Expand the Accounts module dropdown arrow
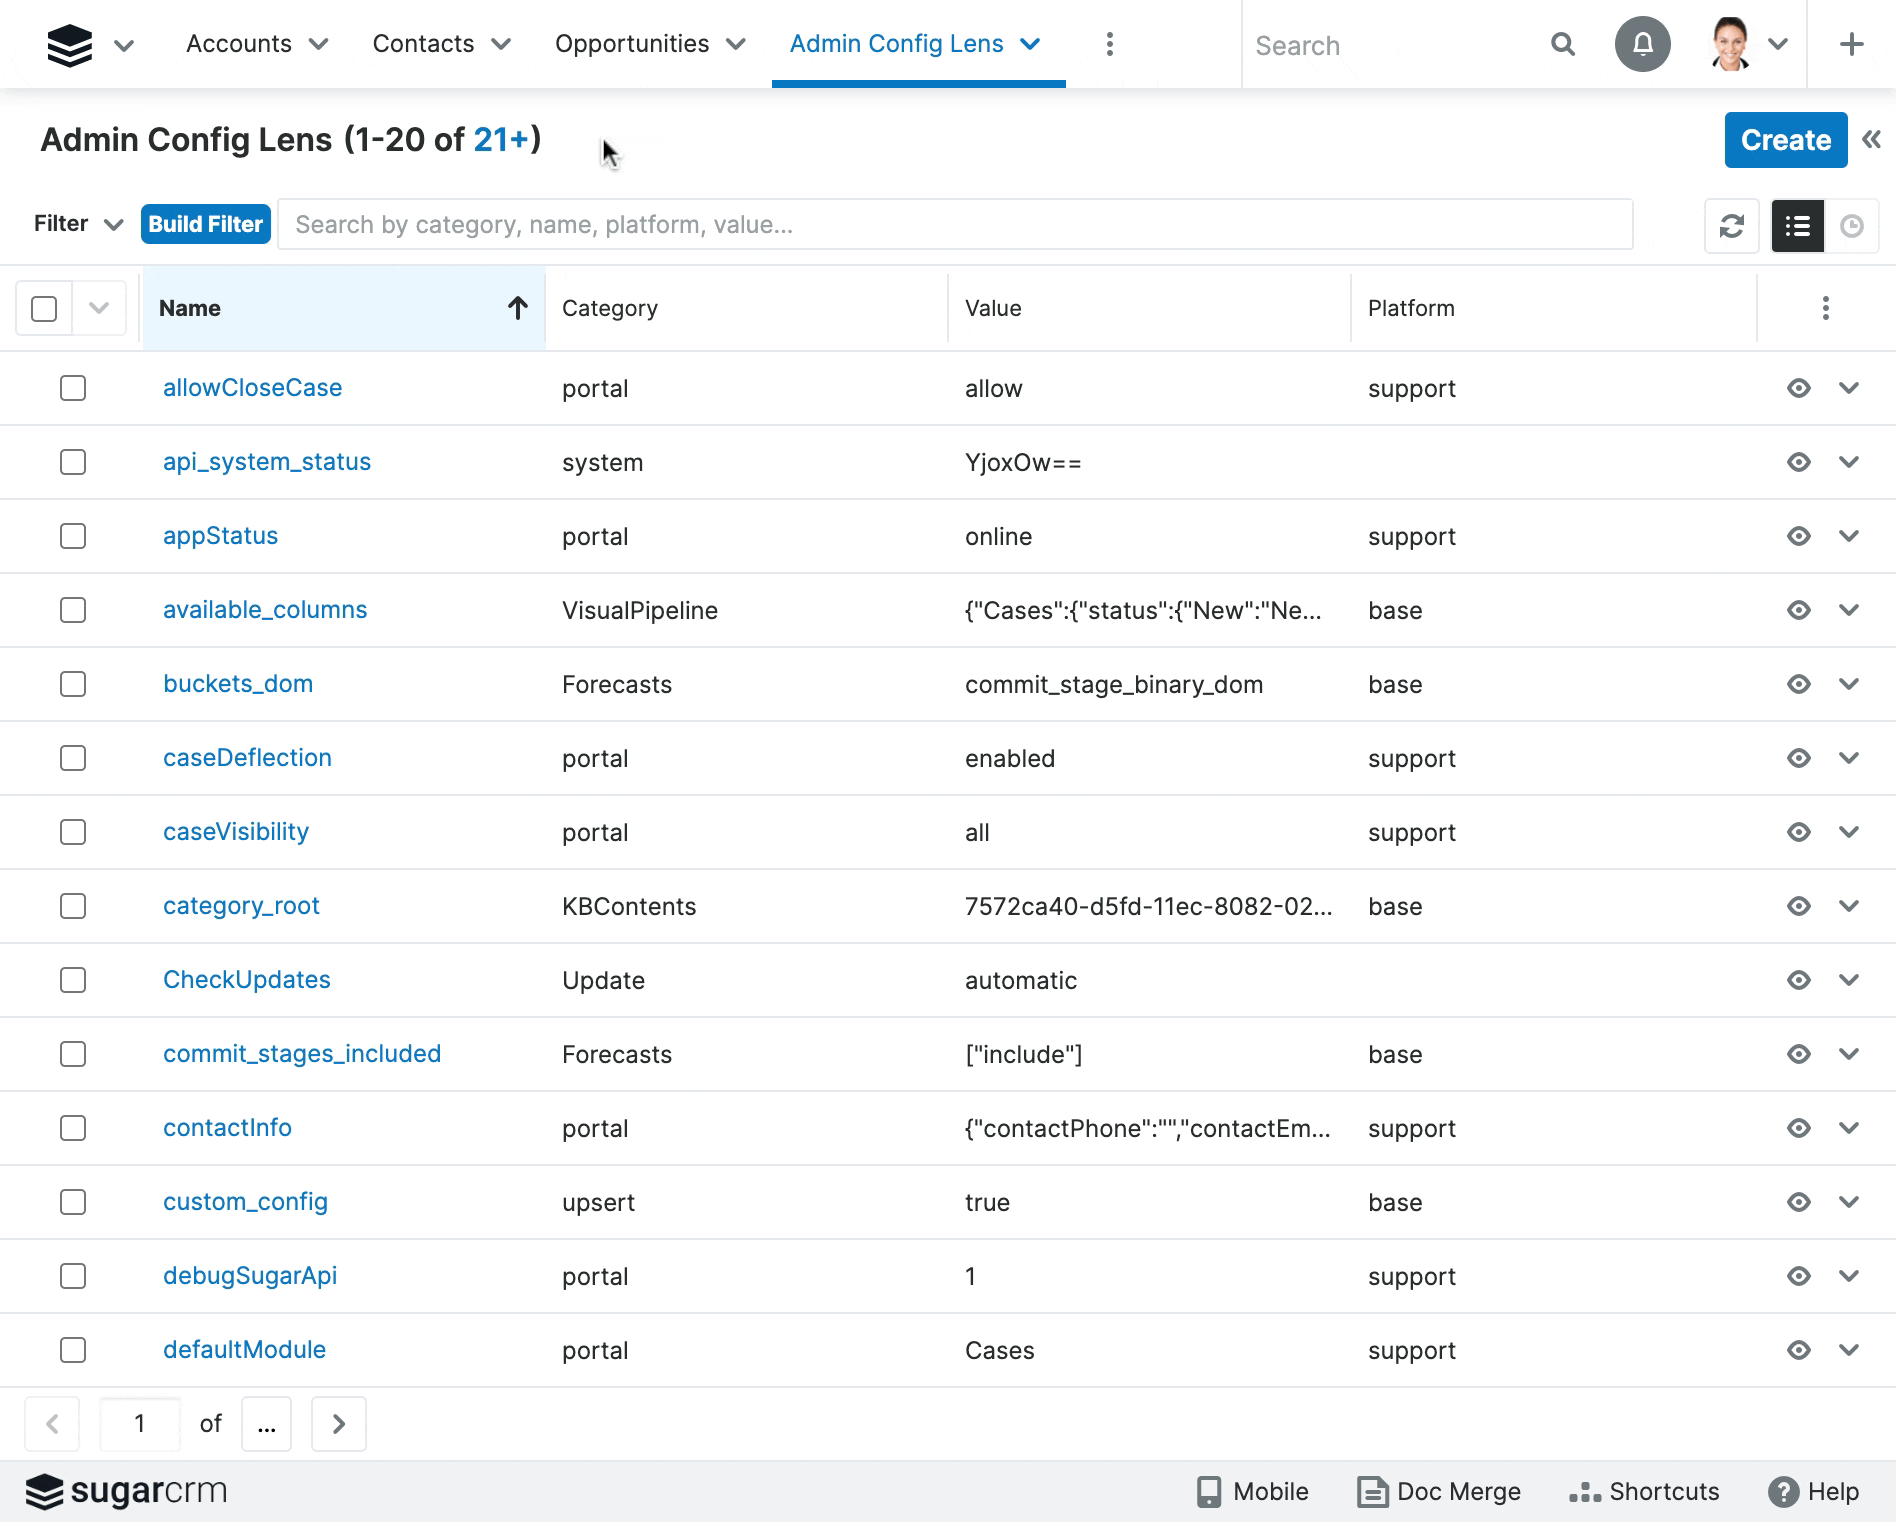The image size is (1896, 1522). [x=319, y=45]
